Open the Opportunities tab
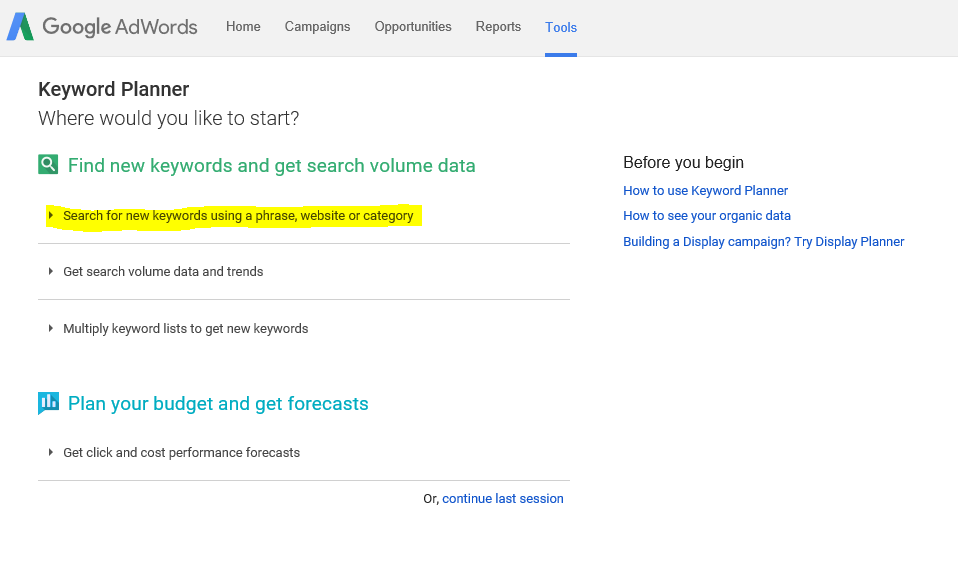958x570 pixels. 413,27
